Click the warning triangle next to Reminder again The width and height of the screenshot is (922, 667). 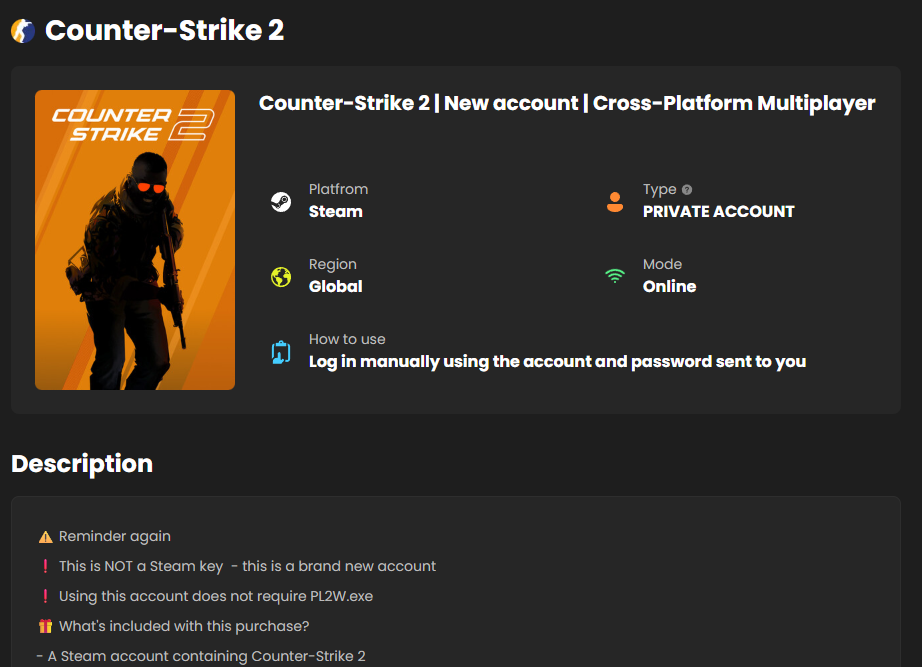click(46, 536)
